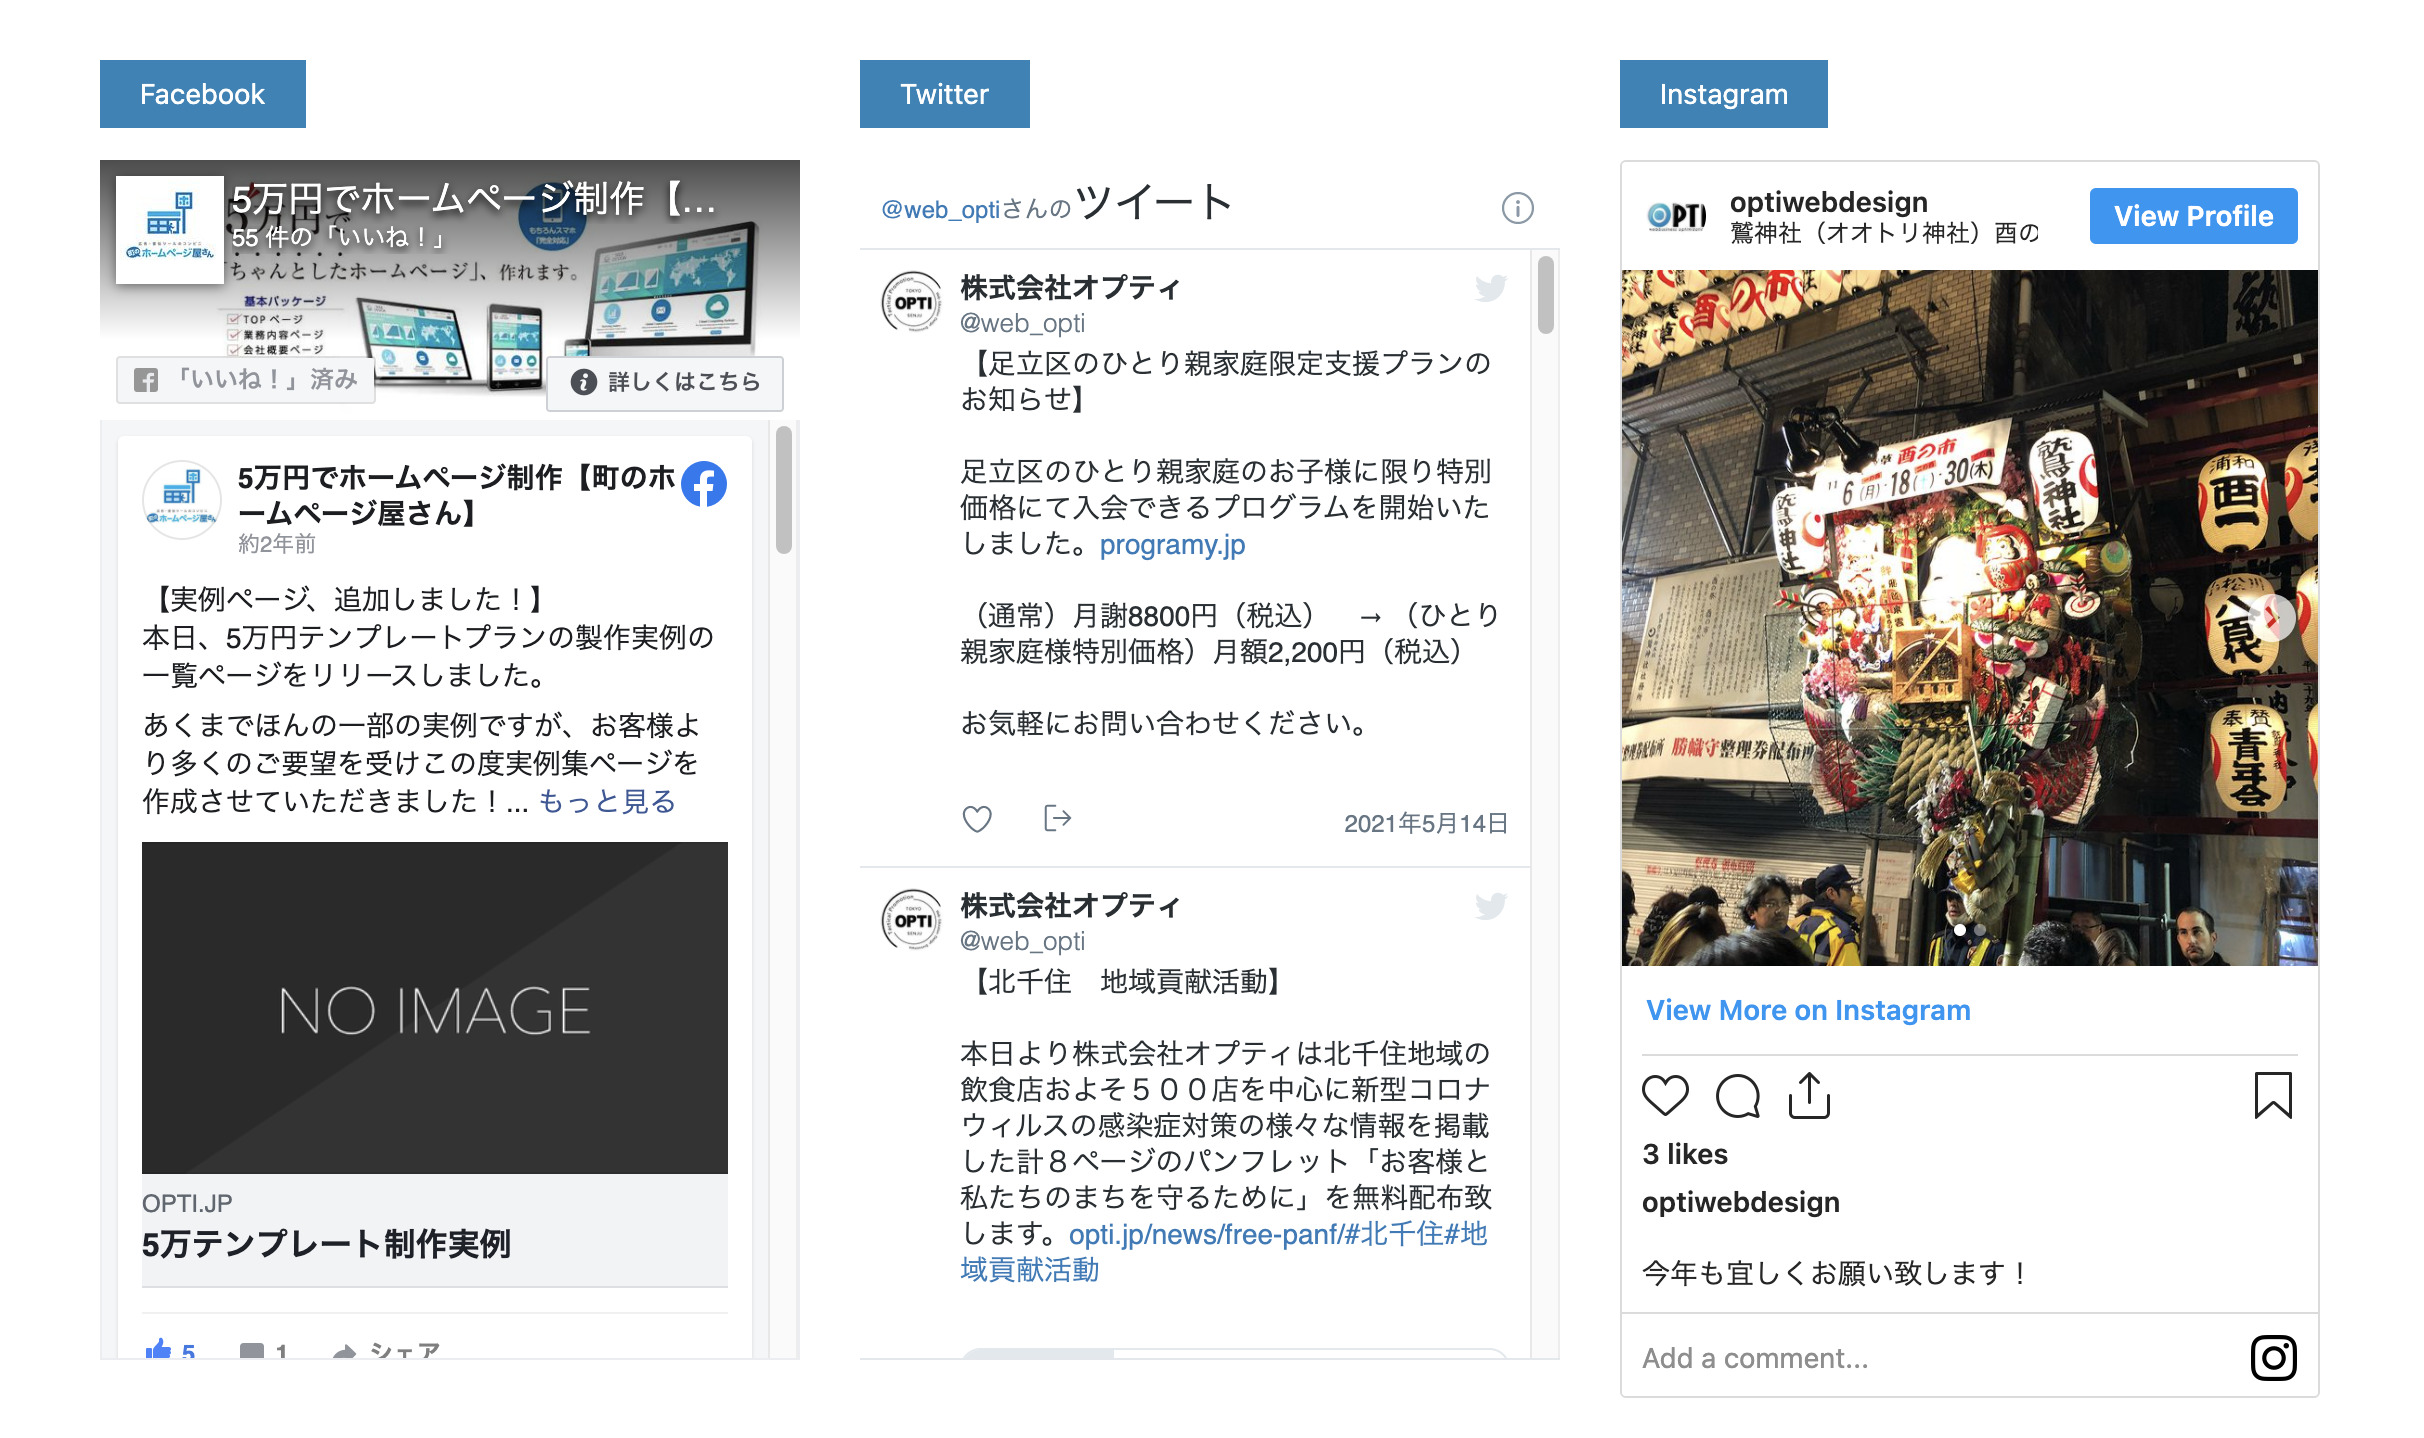Click the Facebook page title in cover
2424x1438 pixels.
(x=474, y=199)
